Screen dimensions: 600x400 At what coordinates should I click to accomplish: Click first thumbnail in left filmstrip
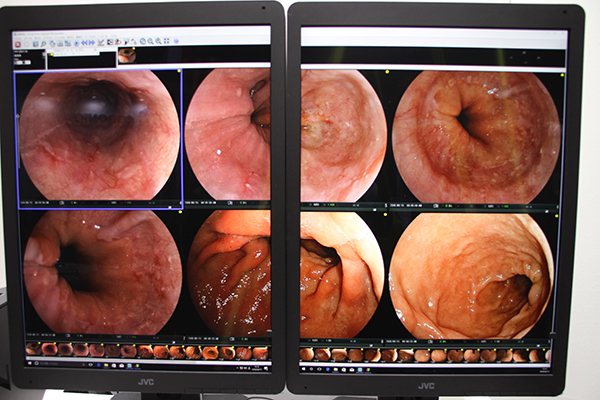(x=32, y=351)
